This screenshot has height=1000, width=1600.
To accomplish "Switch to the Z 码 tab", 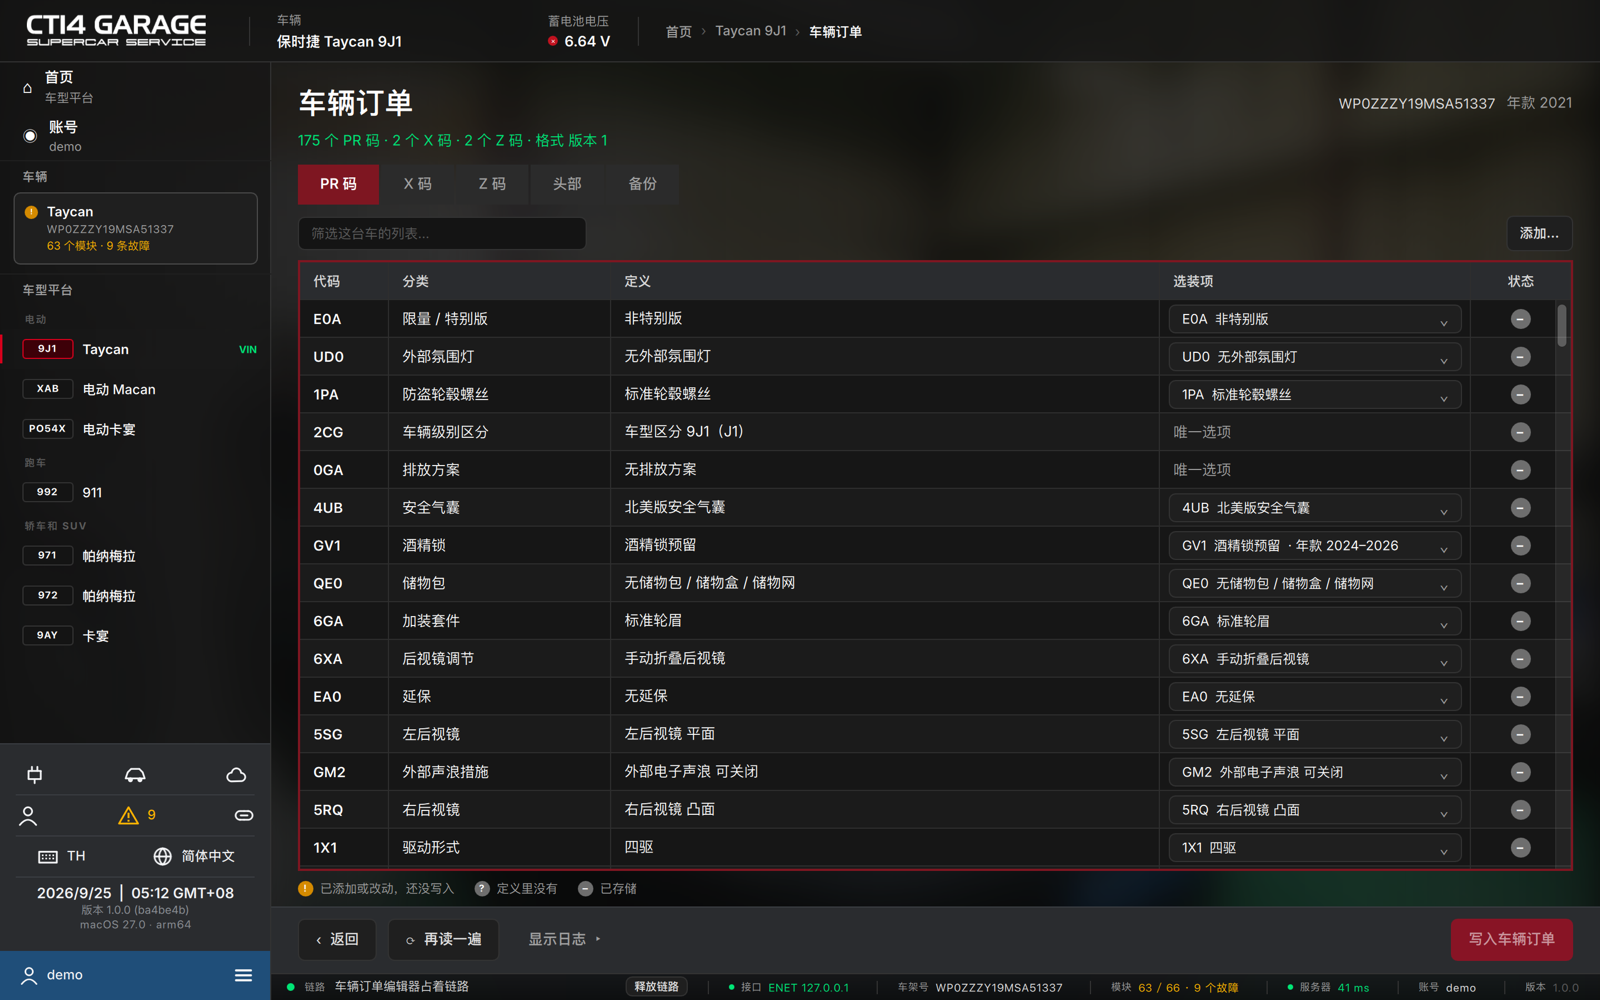I will 491,184.
